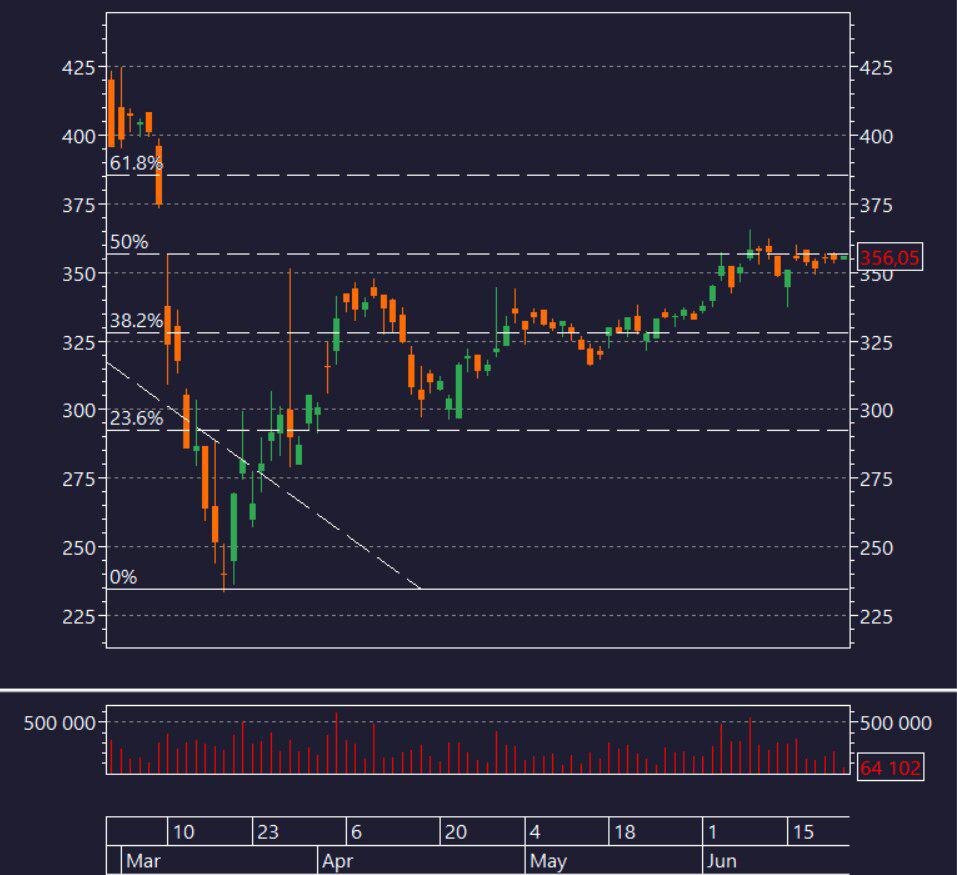Click date marker 20 on time axis
957x875 pixels.
click(455, 832)
